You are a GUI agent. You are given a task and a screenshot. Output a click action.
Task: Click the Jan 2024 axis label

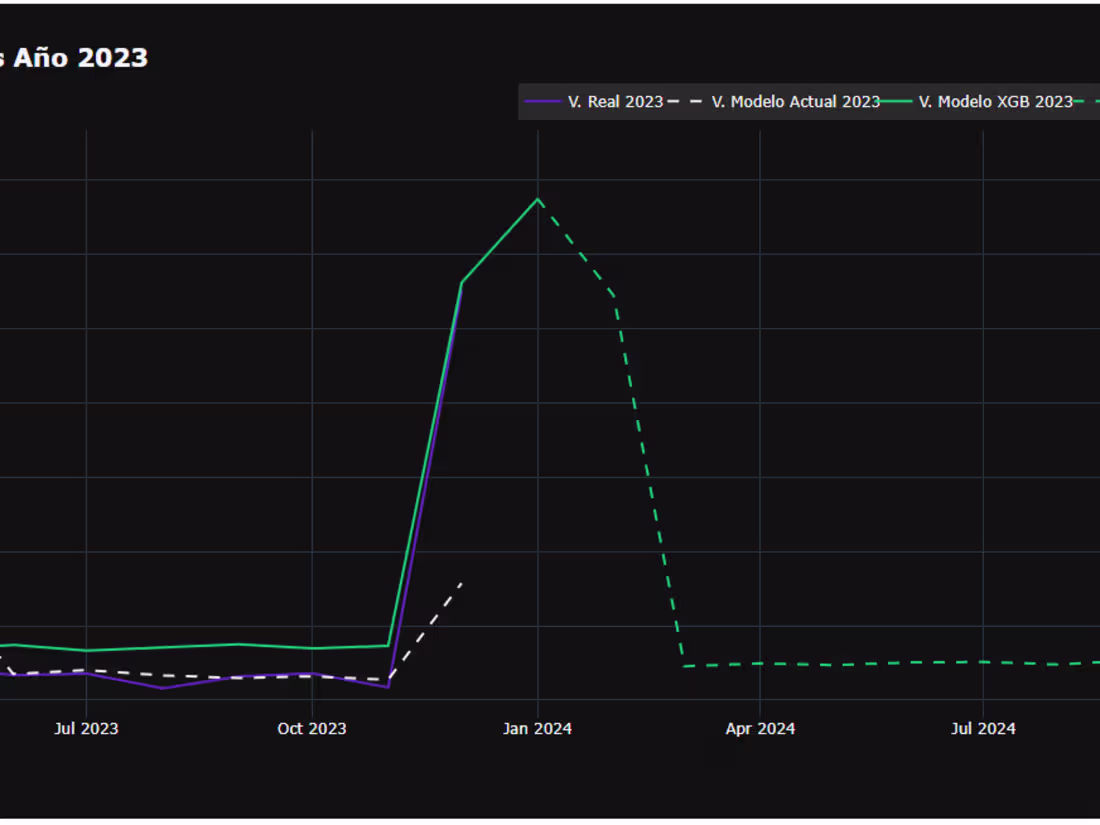tap(537, 729)
